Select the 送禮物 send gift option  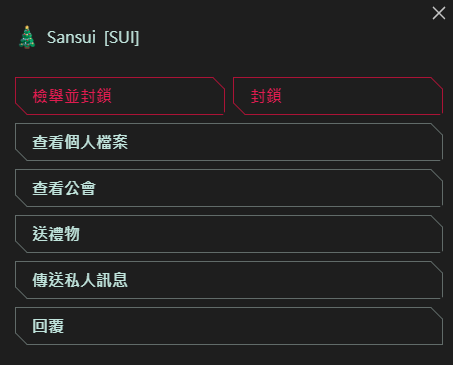tap(229, 234)
